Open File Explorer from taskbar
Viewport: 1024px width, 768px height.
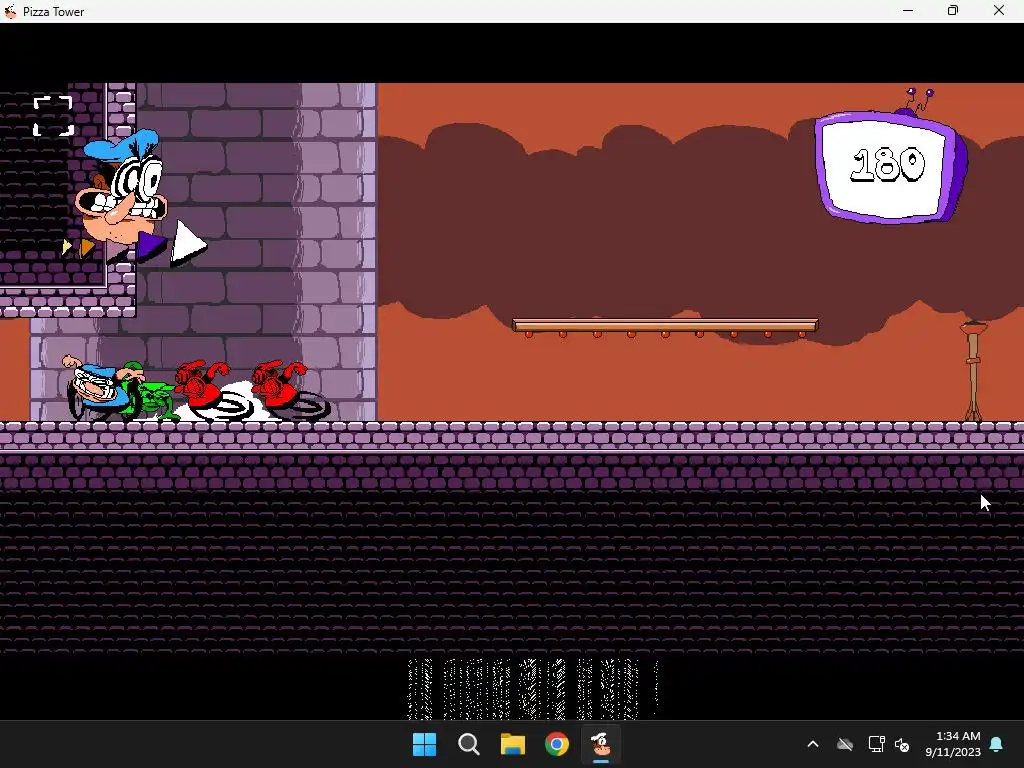tap(513, 744)
